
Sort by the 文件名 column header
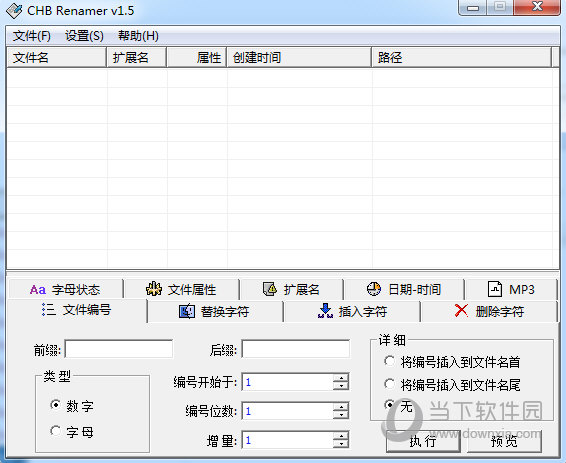tap(57, 57)
